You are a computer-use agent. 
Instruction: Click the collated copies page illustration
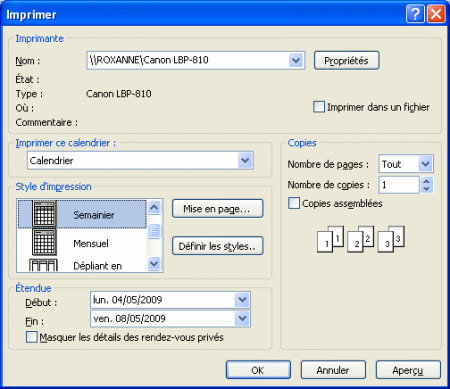click(361, 239)
